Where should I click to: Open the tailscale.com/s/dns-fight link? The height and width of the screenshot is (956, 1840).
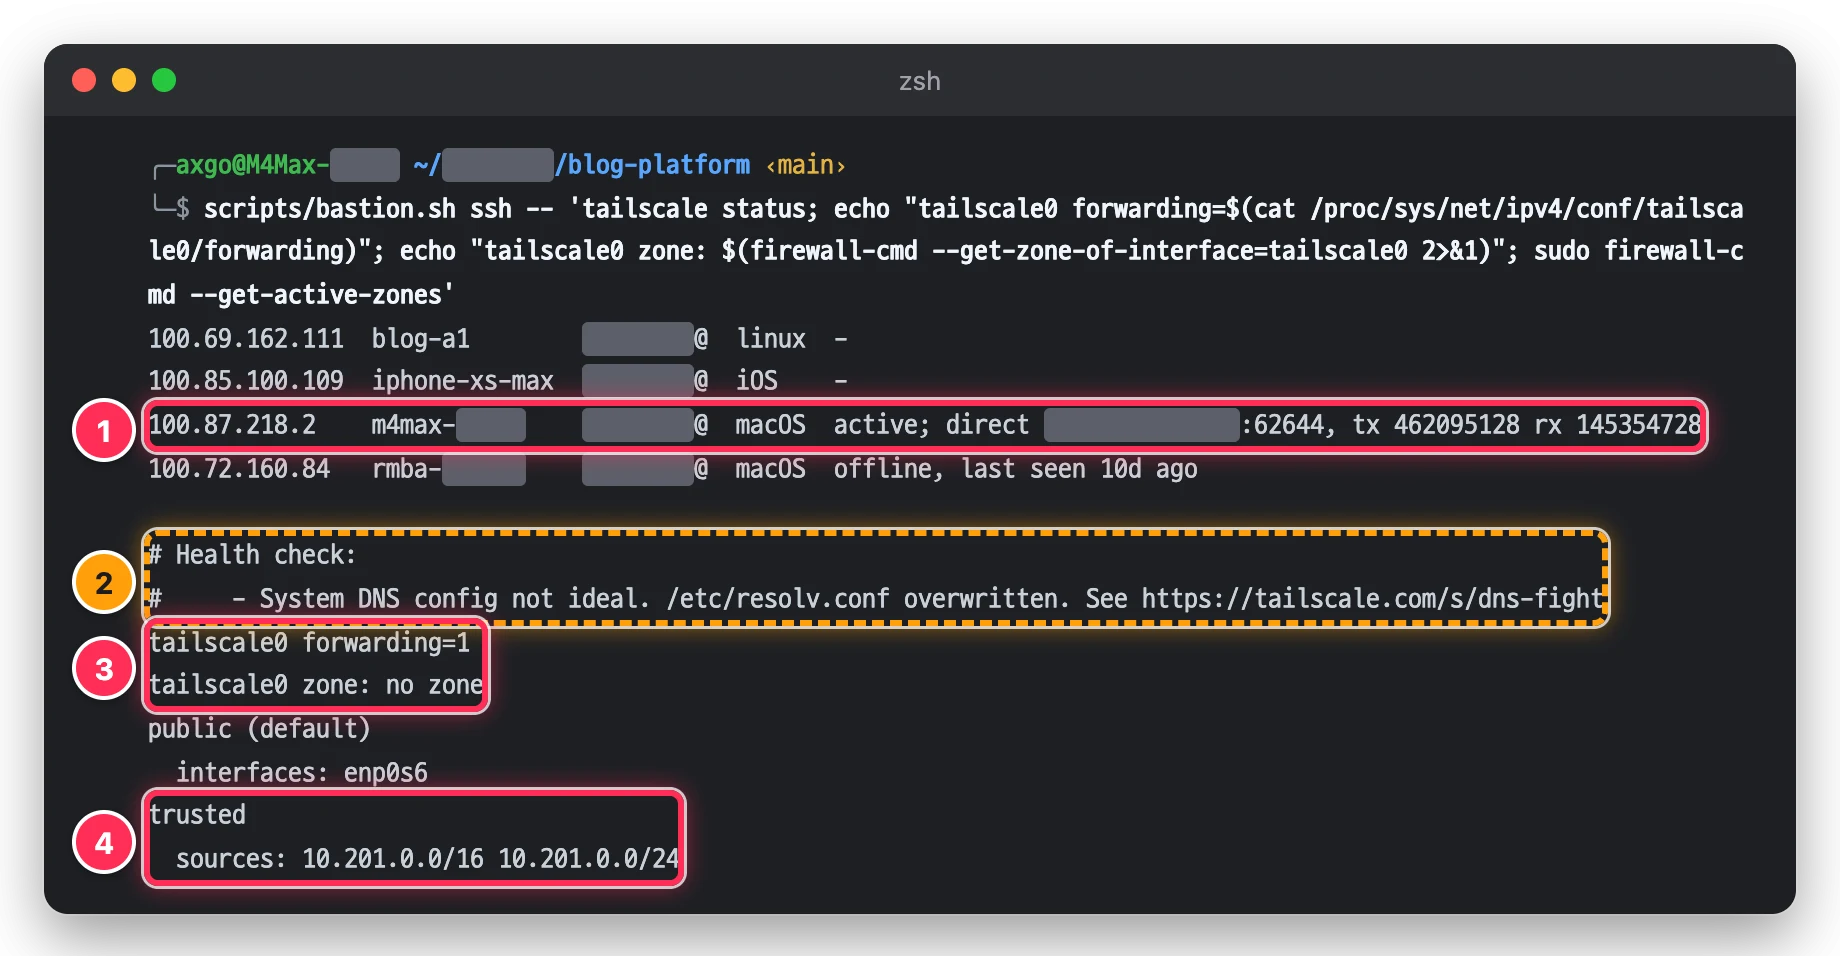[x=1372, y=598]
